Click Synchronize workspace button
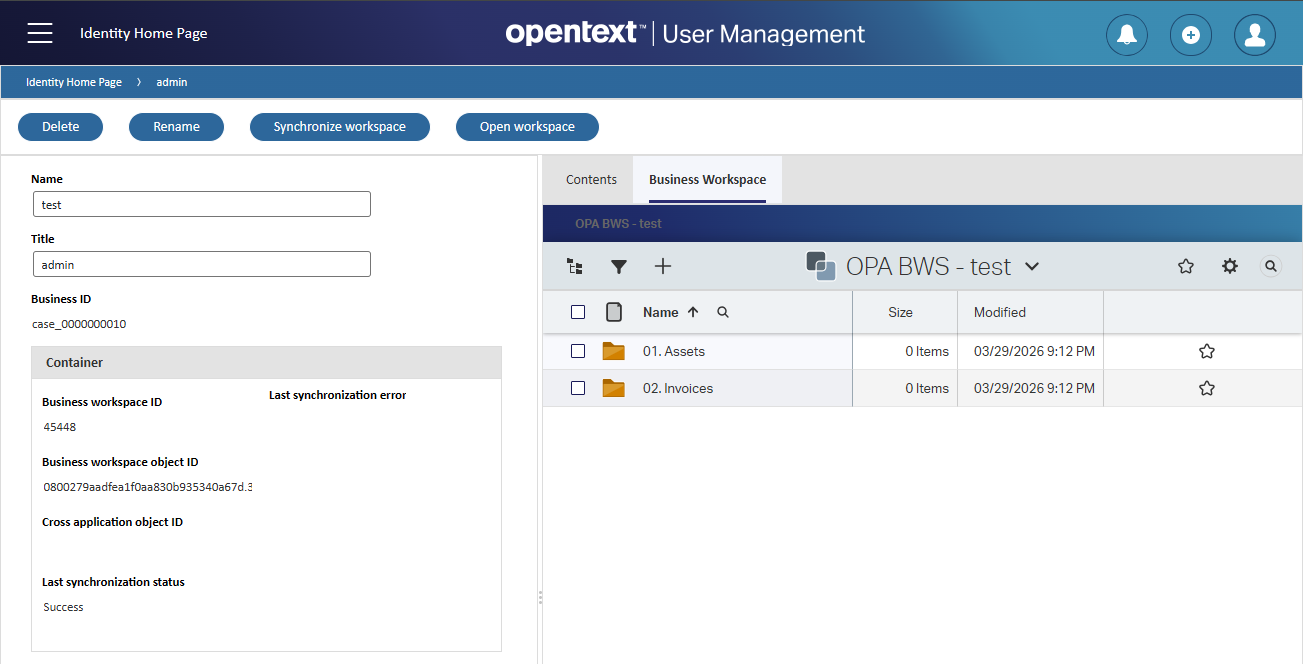The width and height of the screenshot is (1303, 664). click(x=340, y=127)
